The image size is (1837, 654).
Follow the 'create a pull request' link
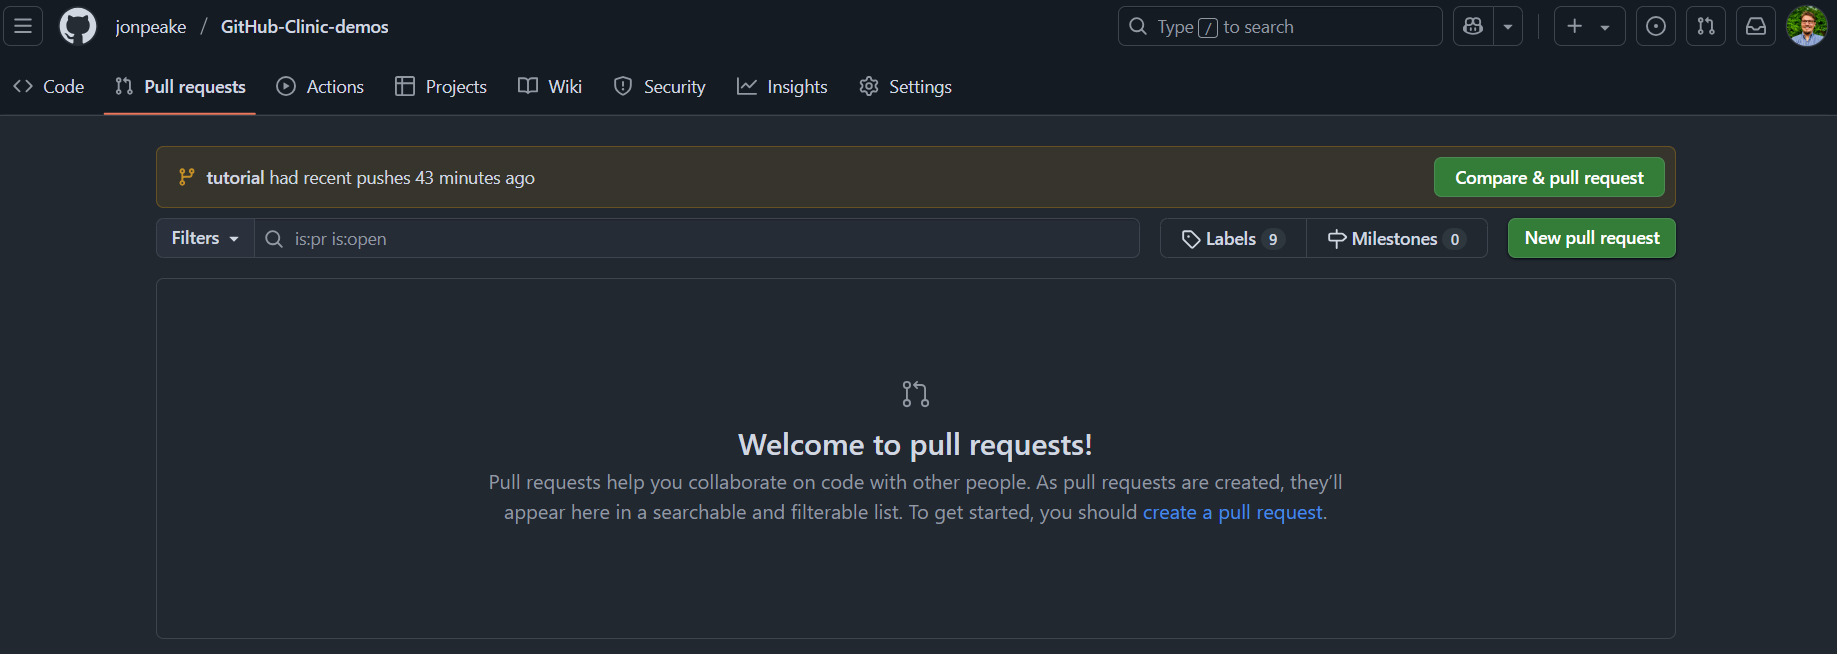1233,512
